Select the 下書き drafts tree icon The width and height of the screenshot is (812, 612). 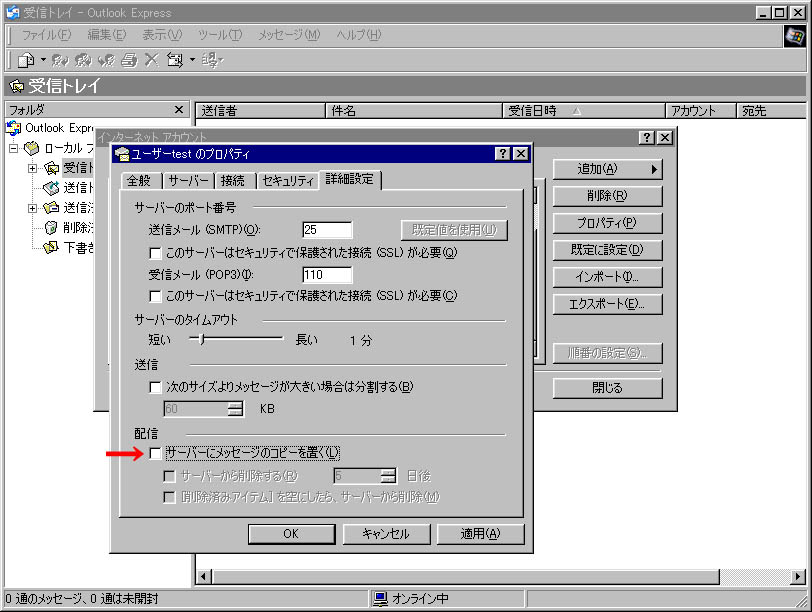pos(51,247)
